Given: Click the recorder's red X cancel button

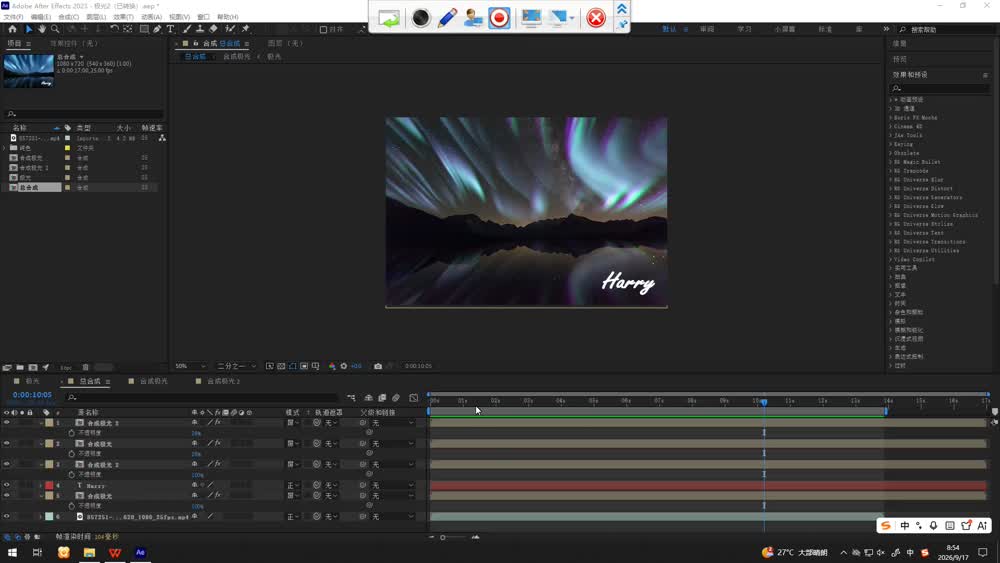Looking at the screenshot, I should point(596,17).
